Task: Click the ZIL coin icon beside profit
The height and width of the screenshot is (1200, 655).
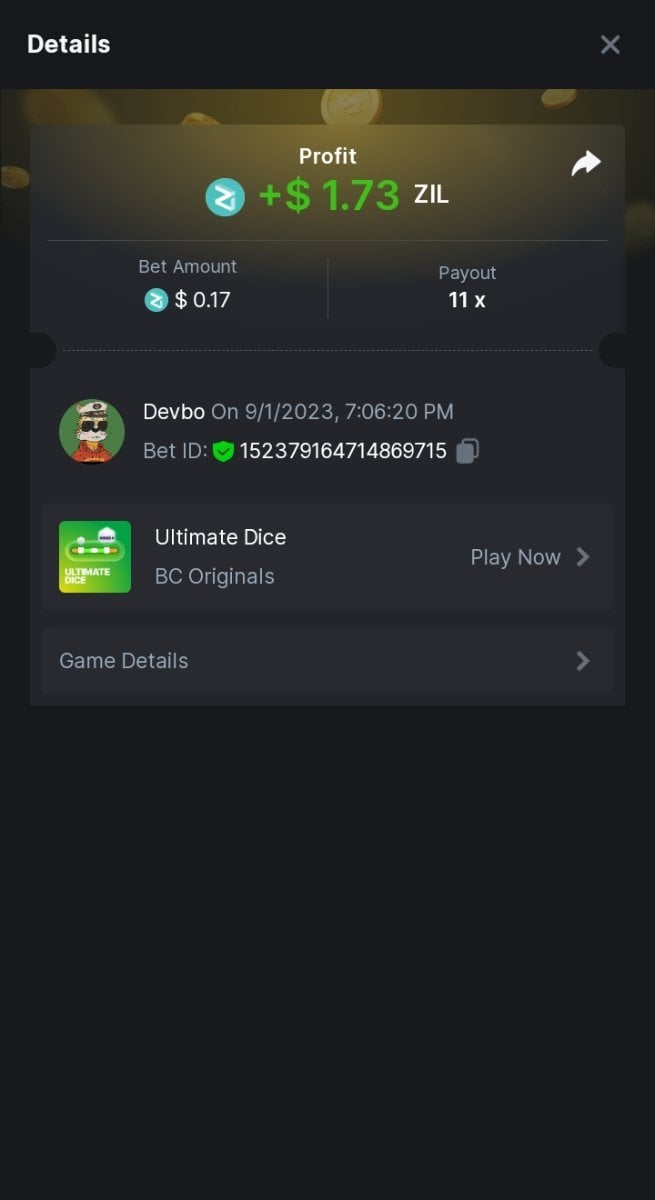Action: pyautogui.click(x=225, y=197)
